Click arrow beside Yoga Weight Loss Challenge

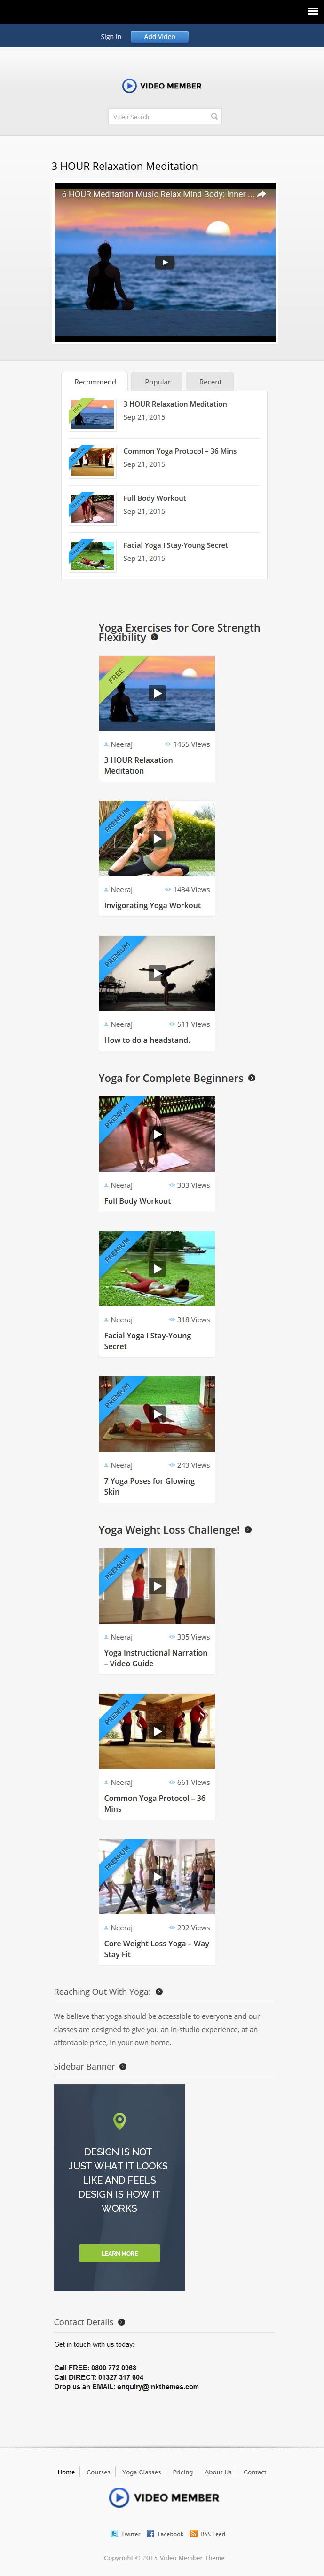tap(248, 1530)
